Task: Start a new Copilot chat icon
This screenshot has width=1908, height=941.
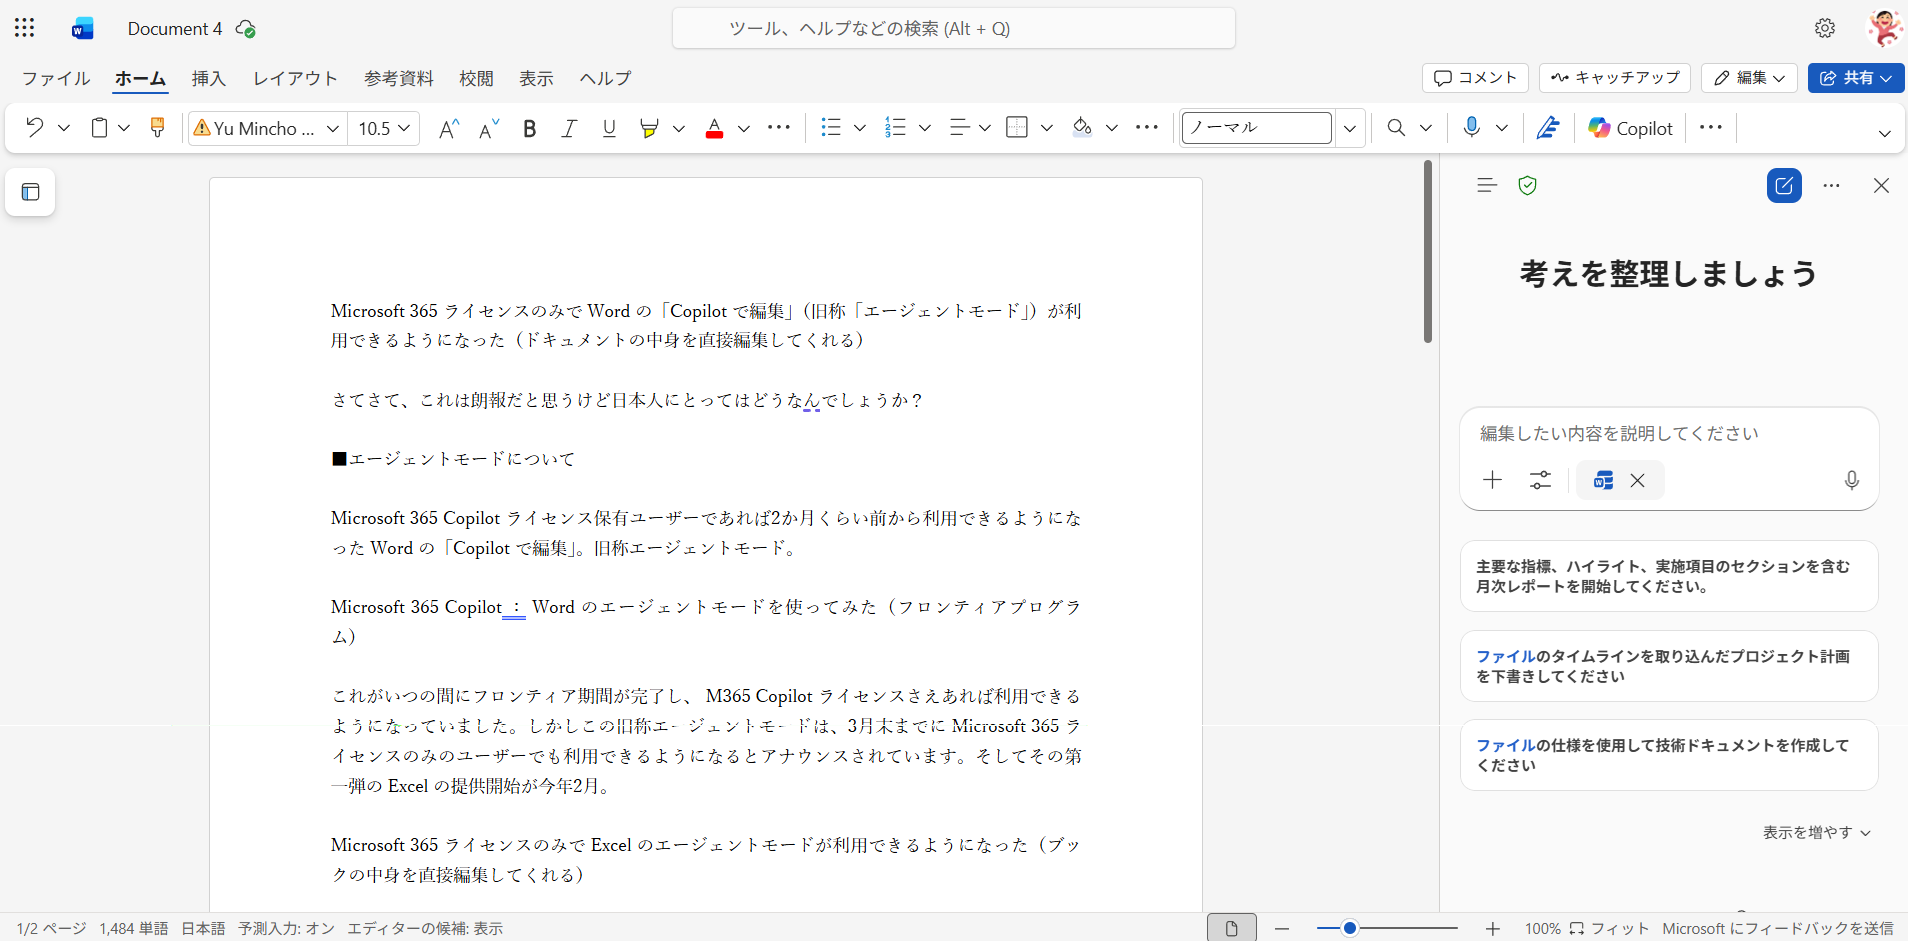Action: pos(1784,186)
